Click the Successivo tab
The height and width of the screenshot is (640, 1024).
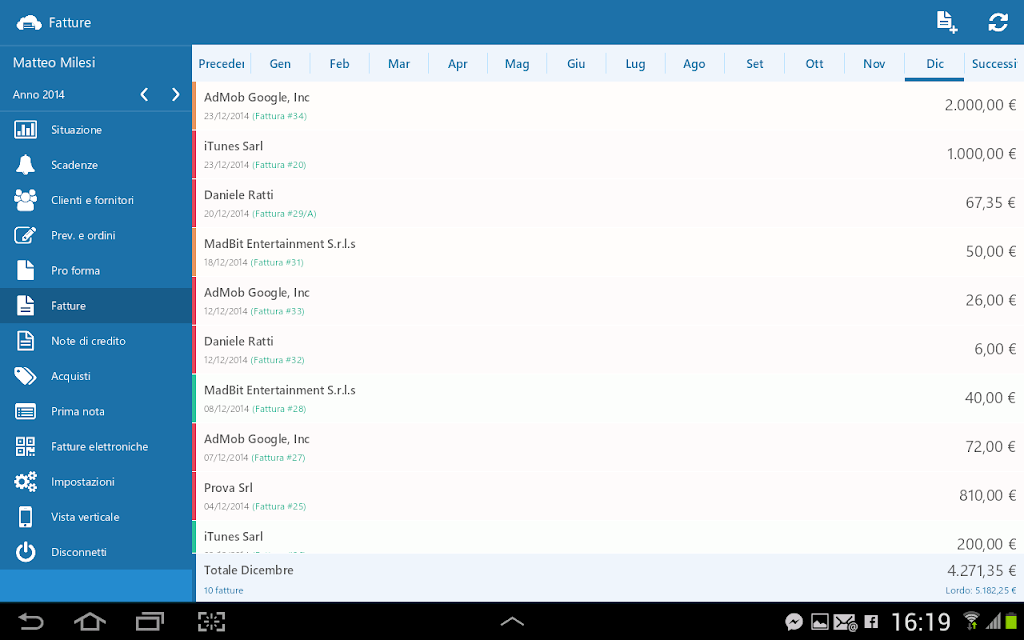[994, 63]
